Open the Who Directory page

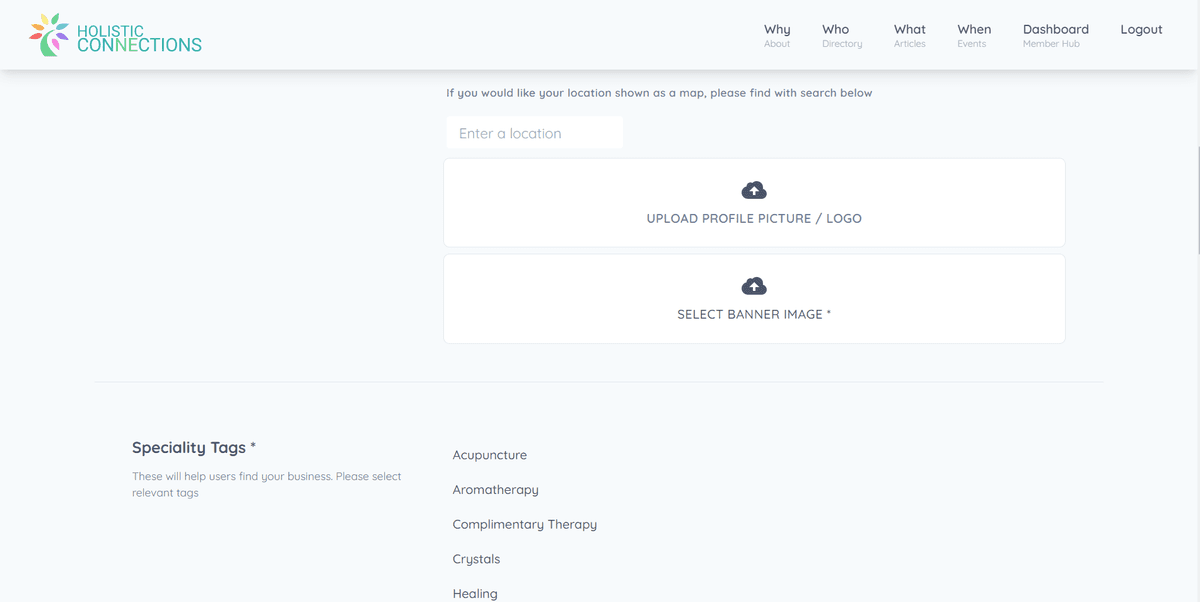[x=841, y=35]
